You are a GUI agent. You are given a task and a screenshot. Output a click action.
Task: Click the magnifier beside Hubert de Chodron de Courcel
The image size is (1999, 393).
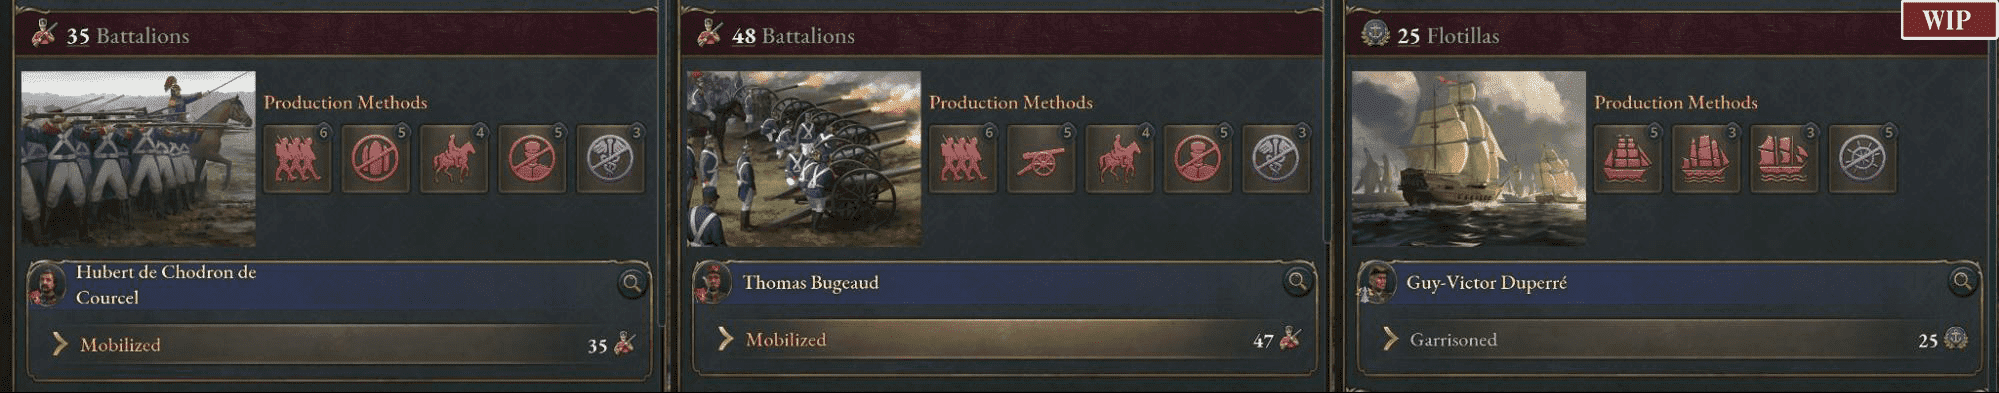(632, 284)
